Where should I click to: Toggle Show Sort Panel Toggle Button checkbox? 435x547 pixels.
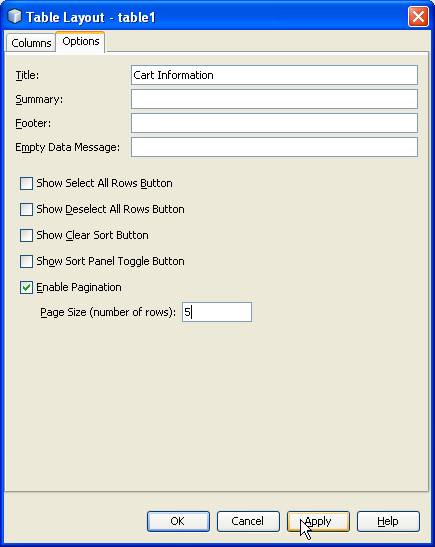point(27,261)
